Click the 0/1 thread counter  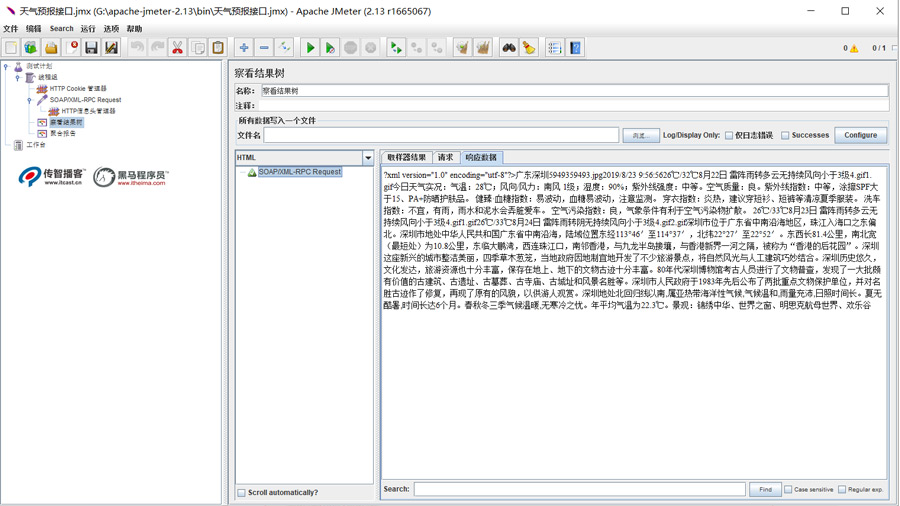tap(879, 48)
